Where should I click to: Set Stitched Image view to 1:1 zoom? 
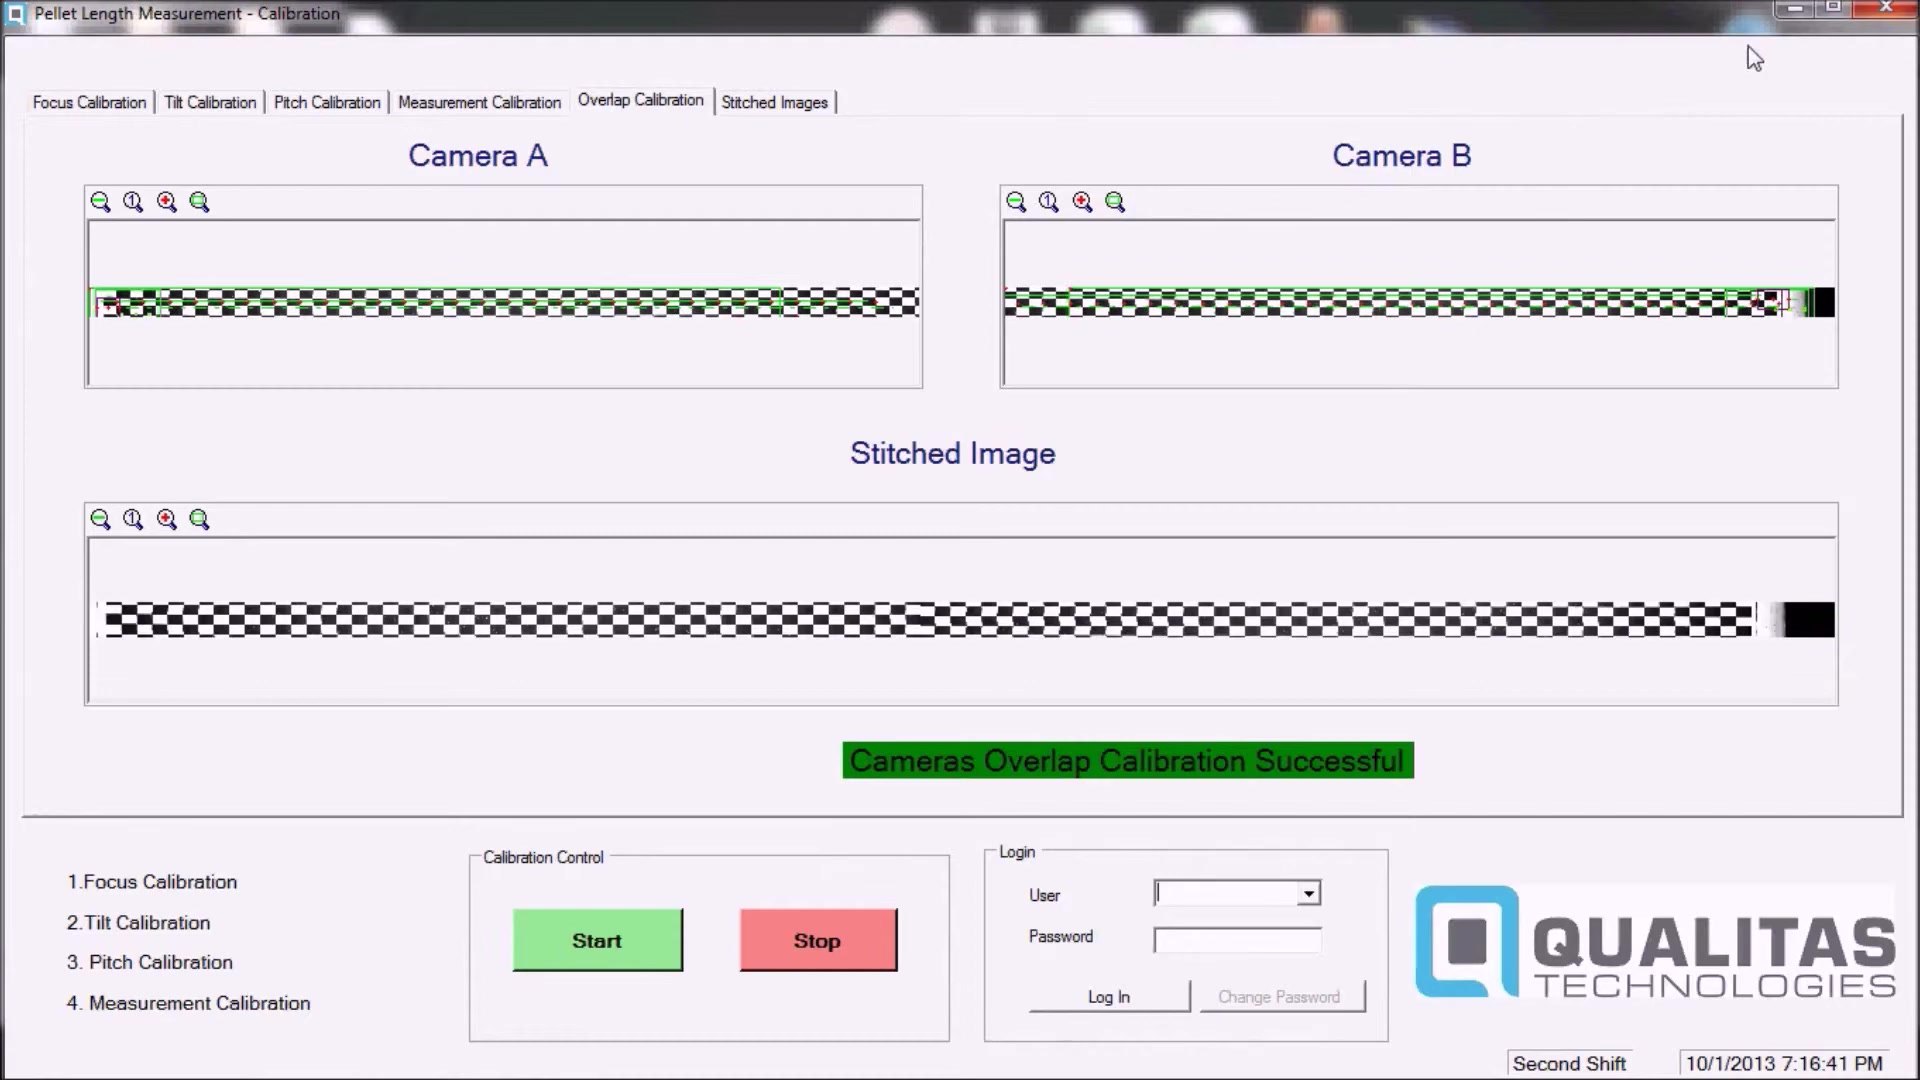click(x=133, y=519)
